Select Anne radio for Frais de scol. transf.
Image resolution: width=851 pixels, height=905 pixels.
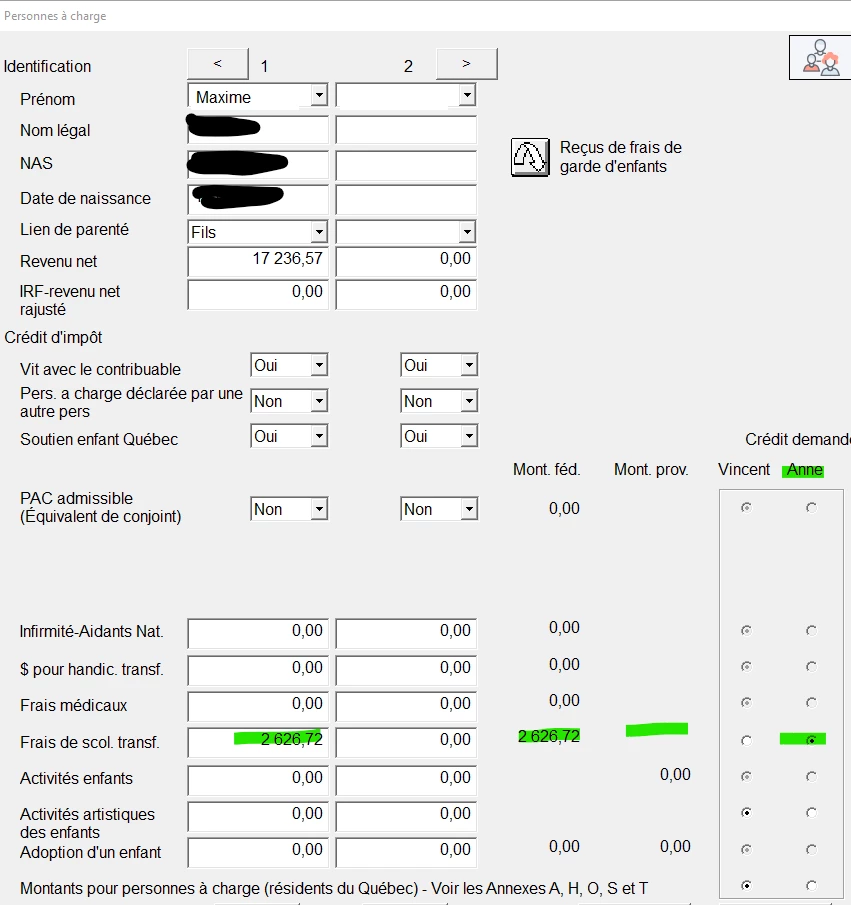pyautogui.click(x=811, y=740)
